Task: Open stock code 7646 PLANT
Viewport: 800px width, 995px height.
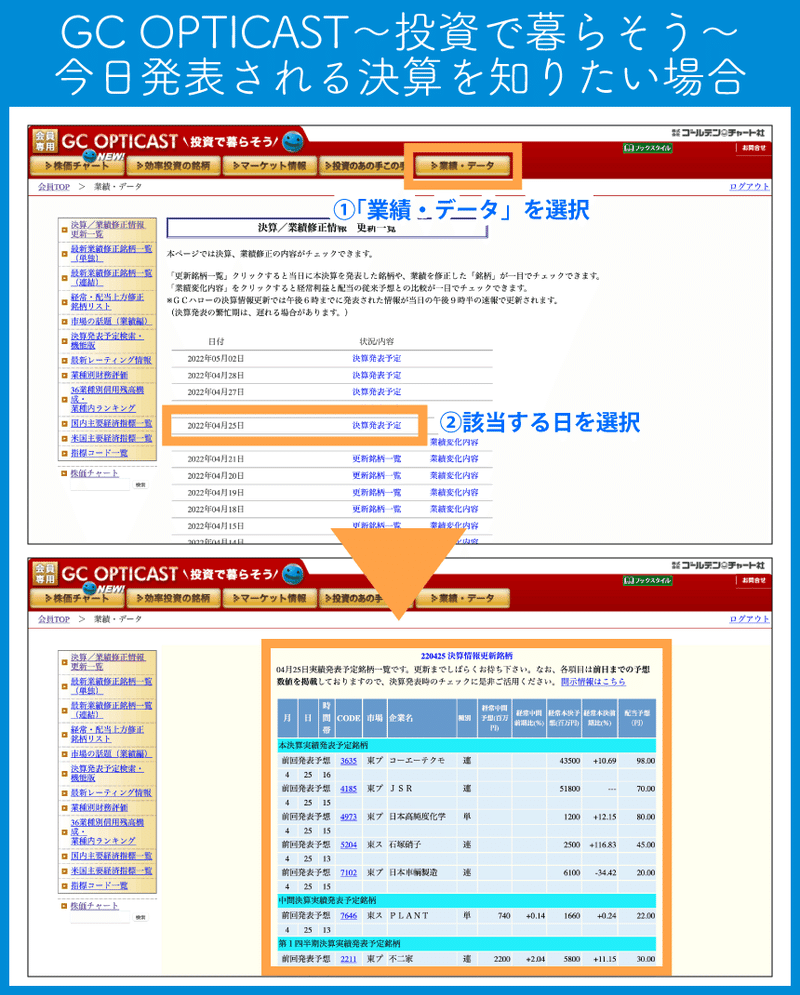Action: 348,916
